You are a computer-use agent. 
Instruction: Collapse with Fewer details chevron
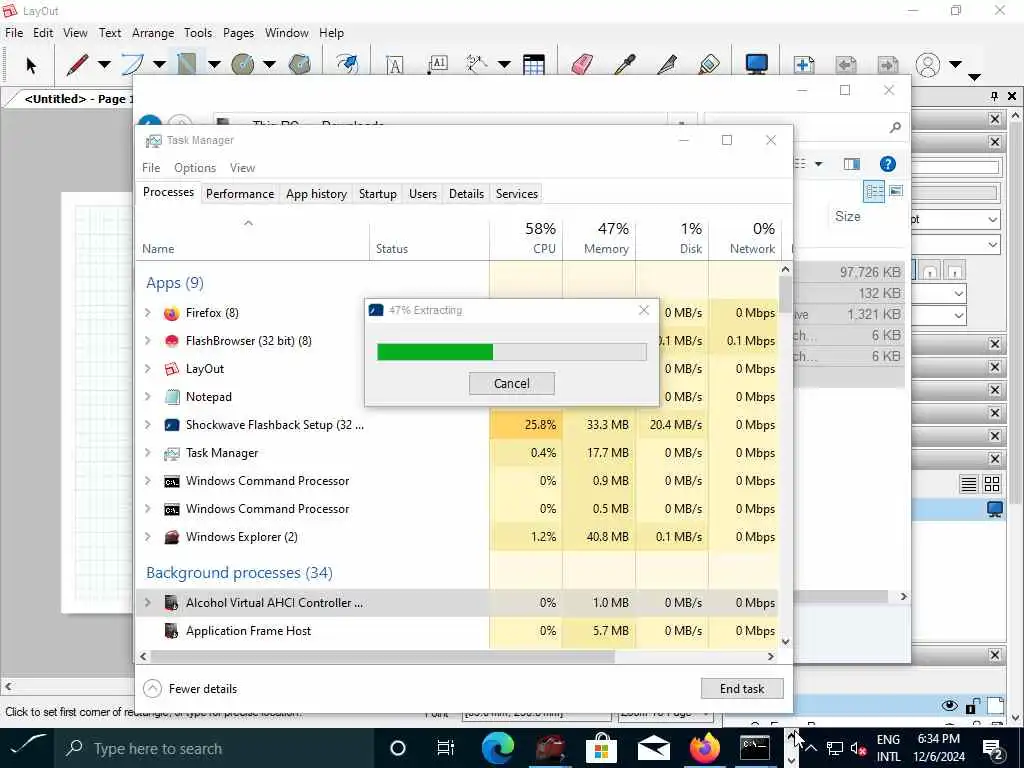click(152, 688)
